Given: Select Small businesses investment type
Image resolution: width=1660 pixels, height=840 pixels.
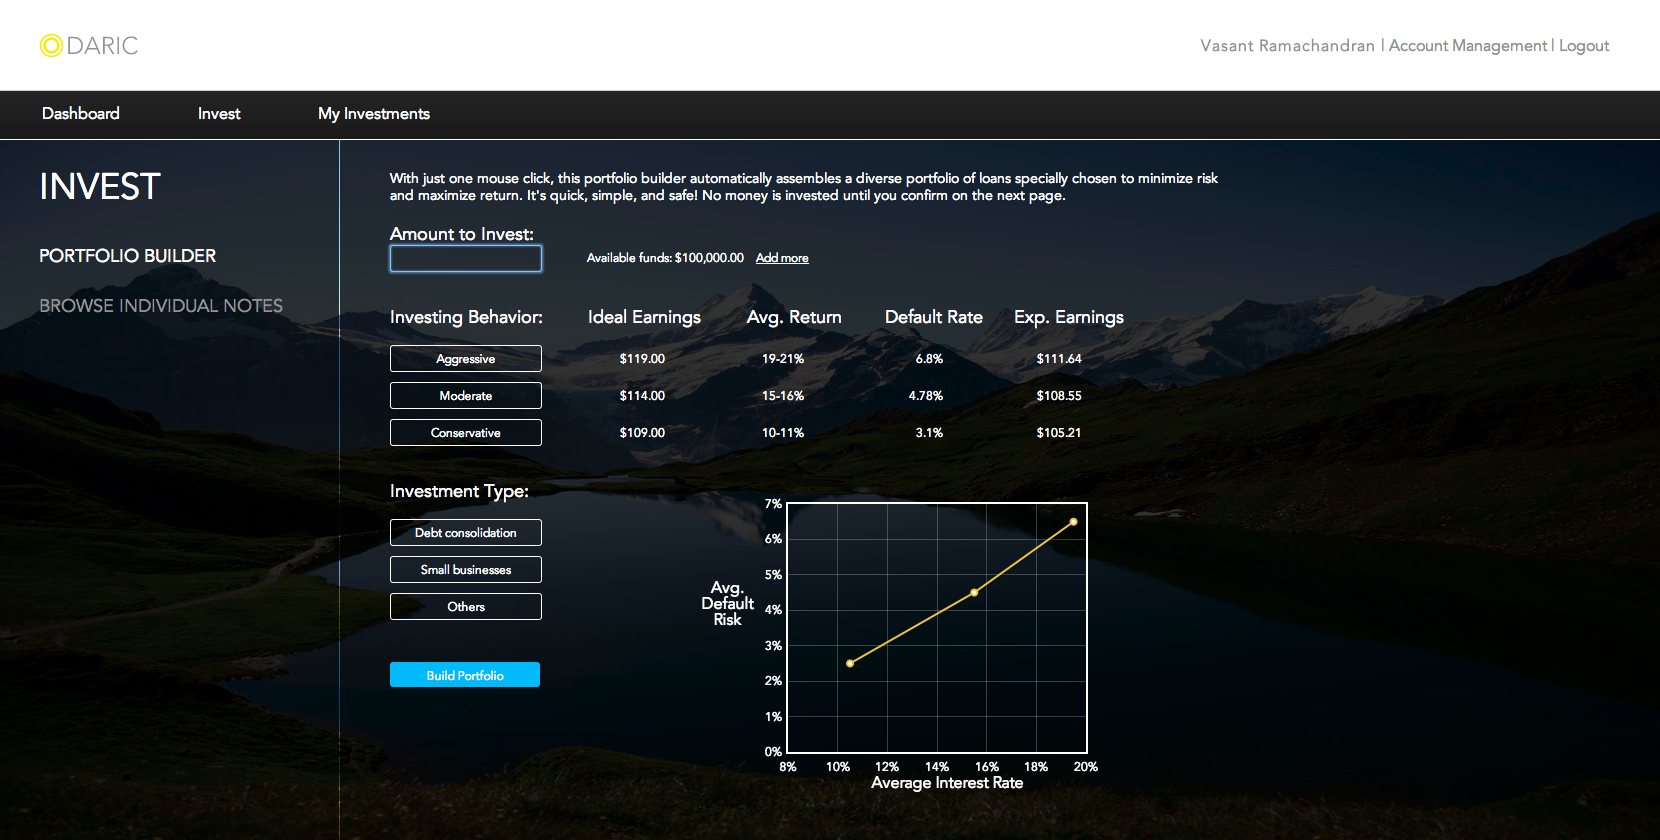Looking at the screenshot, I should click(x=466, y=570).
